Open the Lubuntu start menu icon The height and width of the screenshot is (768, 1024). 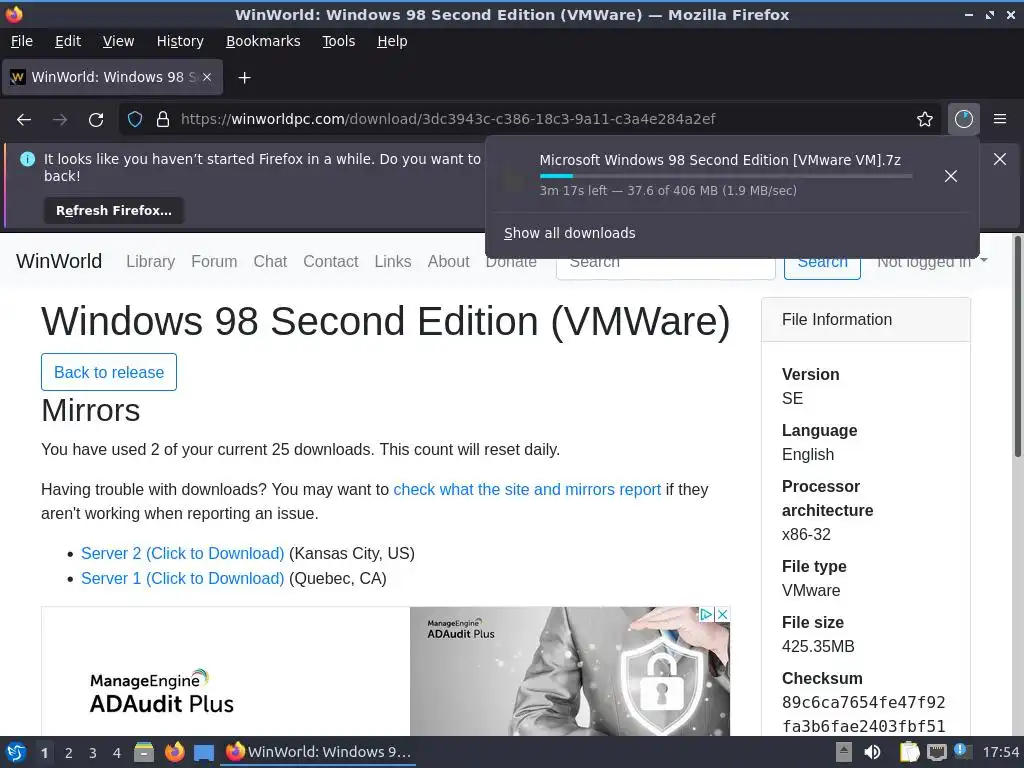tap(16, 752)
